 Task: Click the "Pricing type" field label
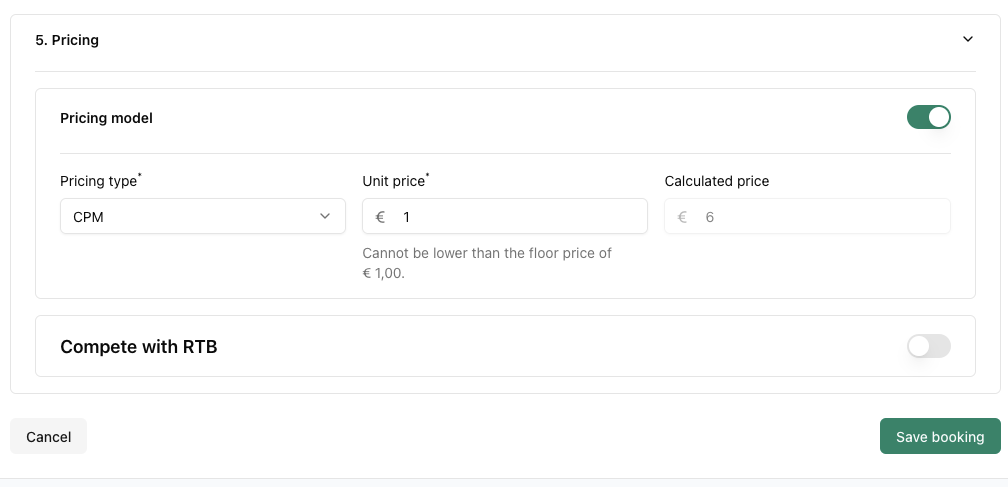pyautogui.click(x=98, y=181)
